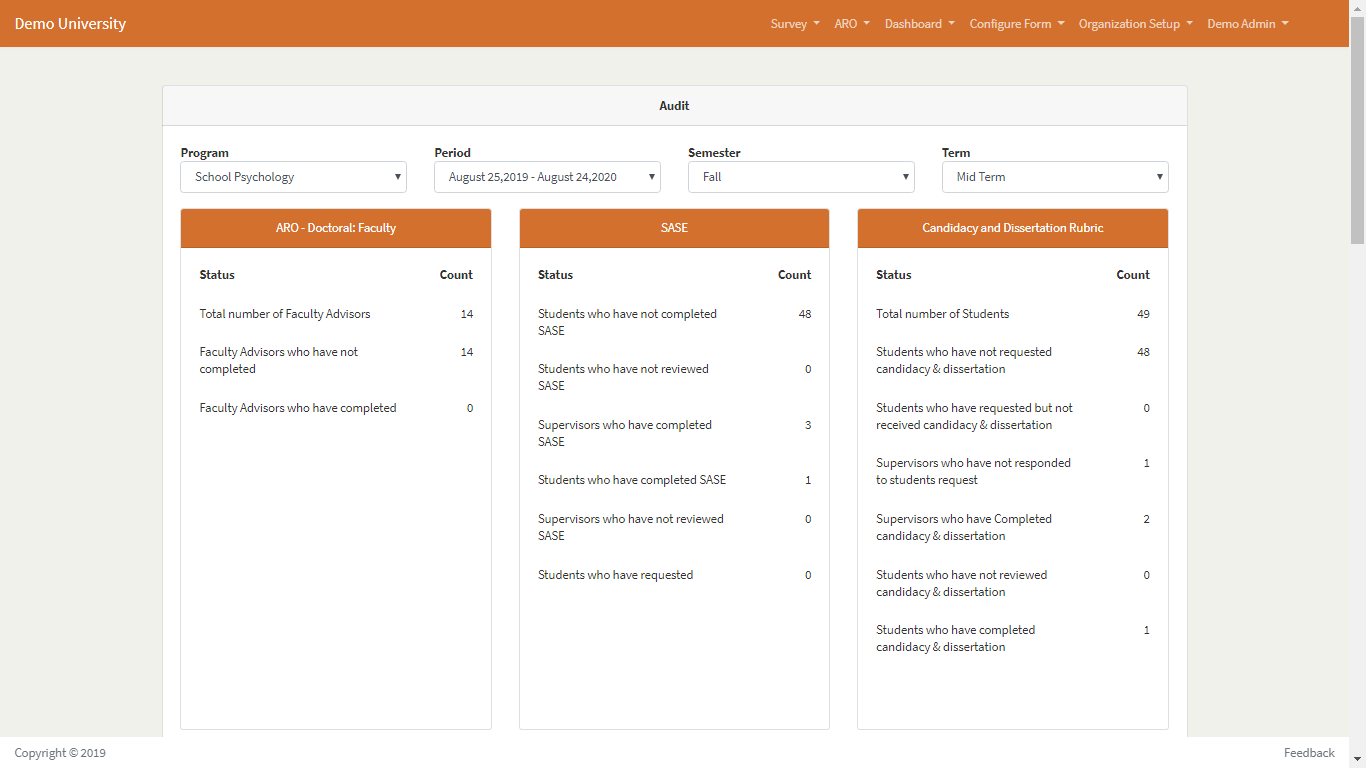Click the Demo University home link

pos(71,23)
